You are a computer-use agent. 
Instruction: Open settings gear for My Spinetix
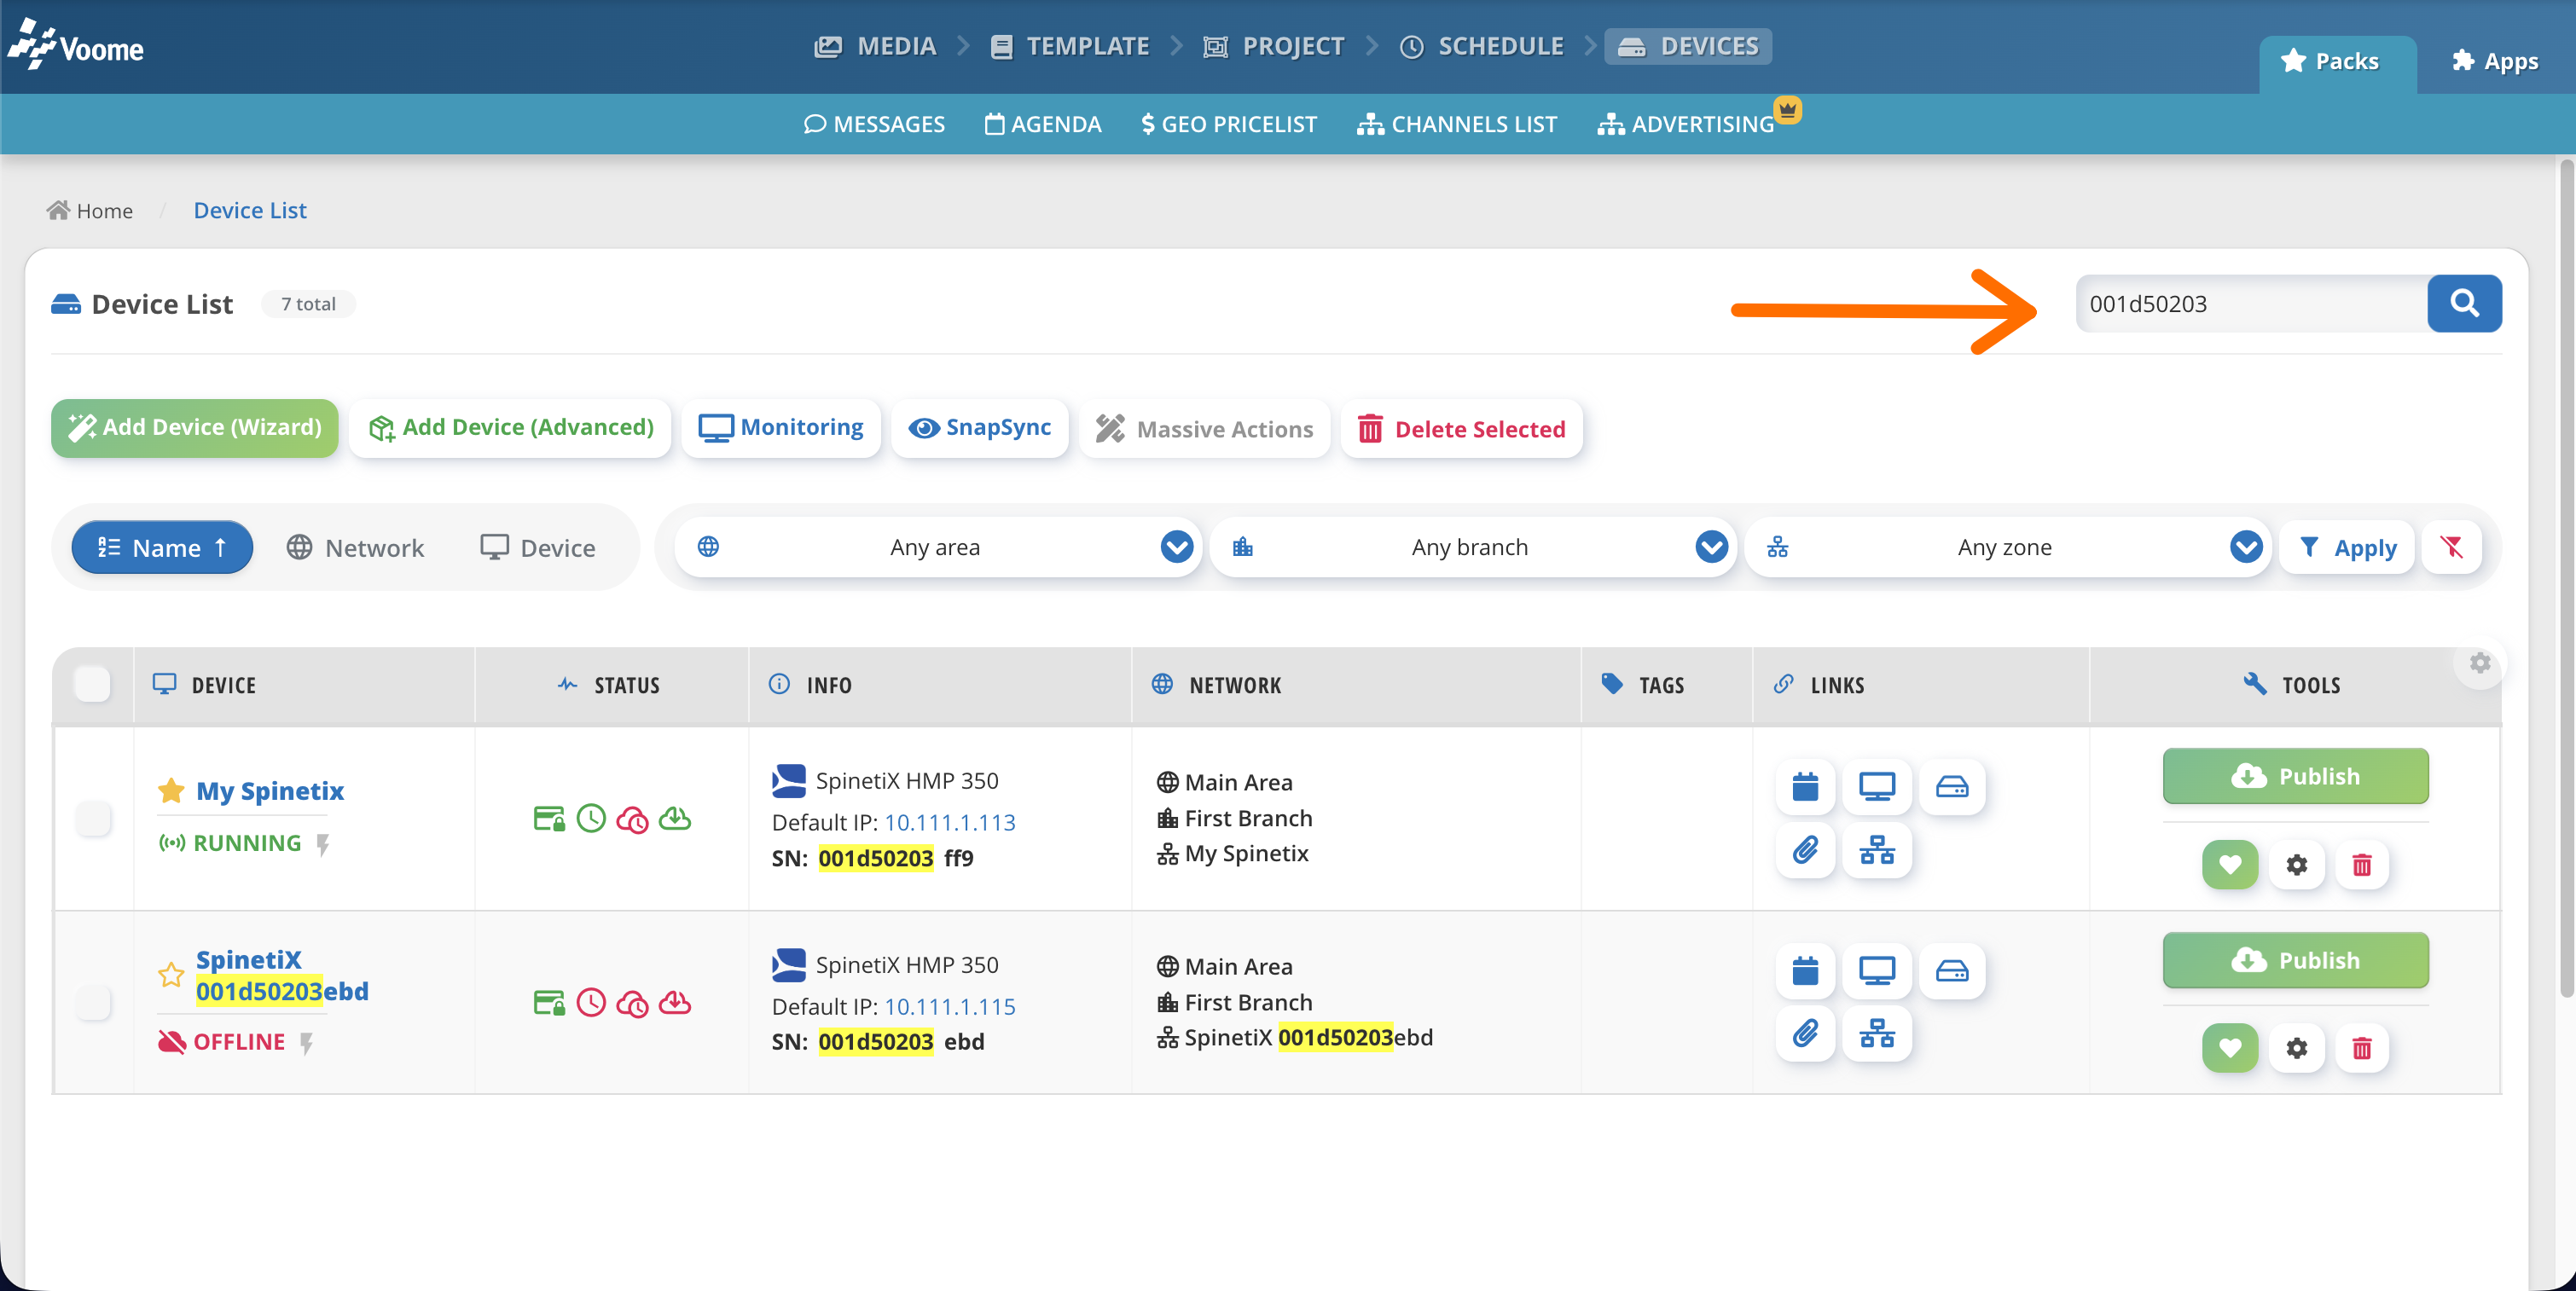[x=2297, y=865]
